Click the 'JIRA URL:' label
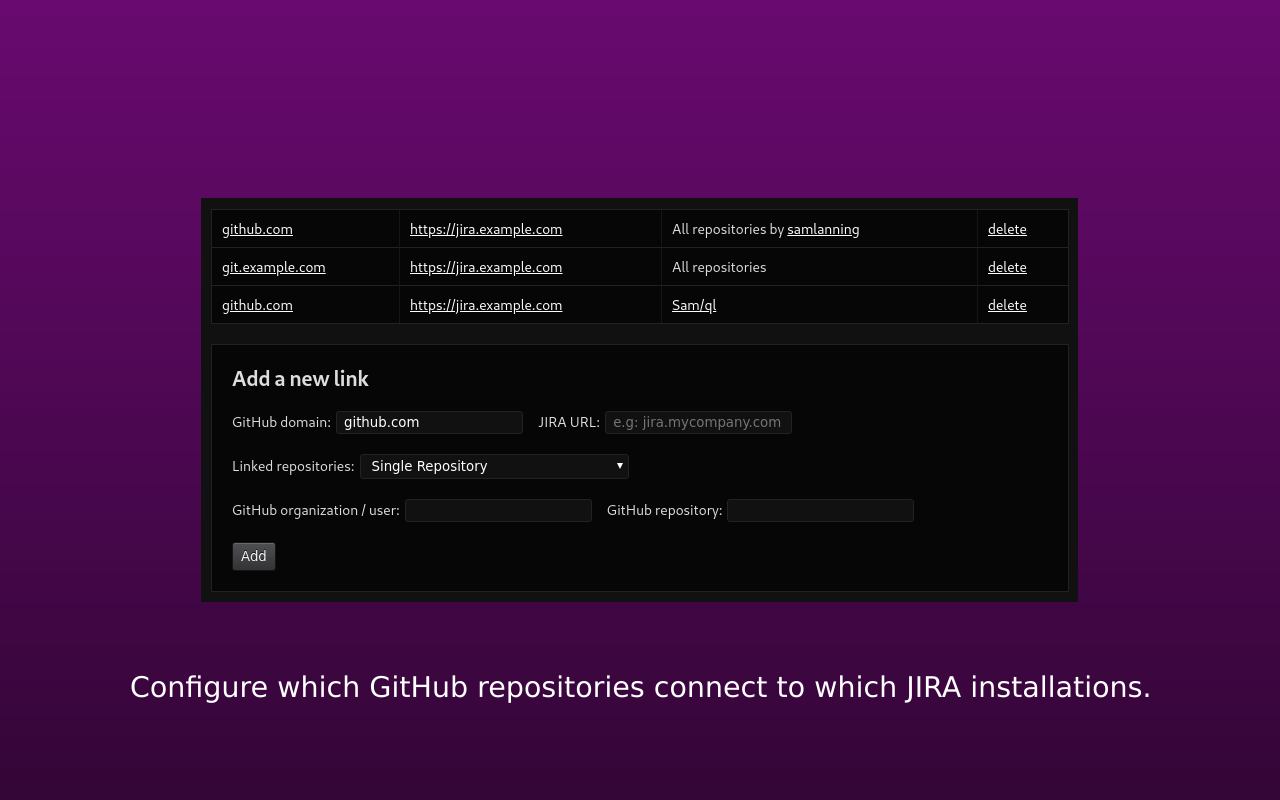This screenshot has height=800, width=1280. (x=569, y=422)
